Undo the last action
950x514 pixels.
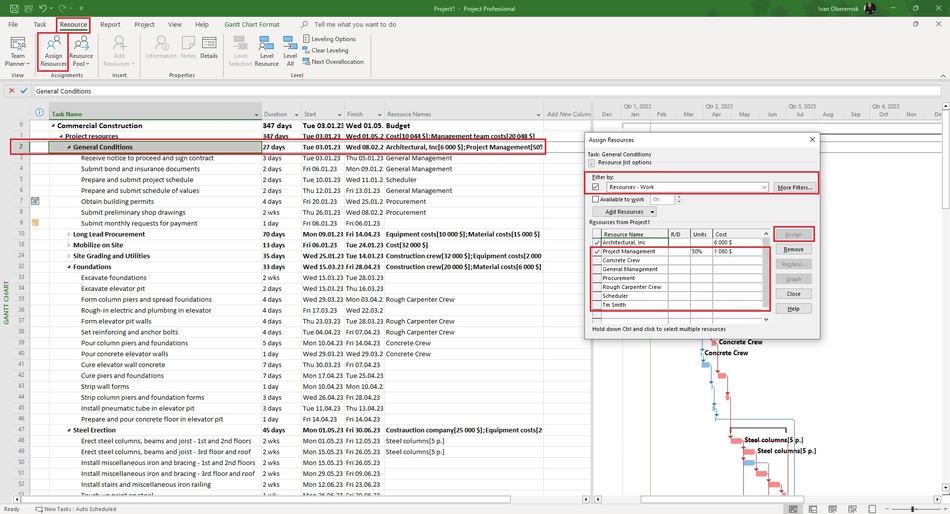pyautogui.click(x=42, y=8)
